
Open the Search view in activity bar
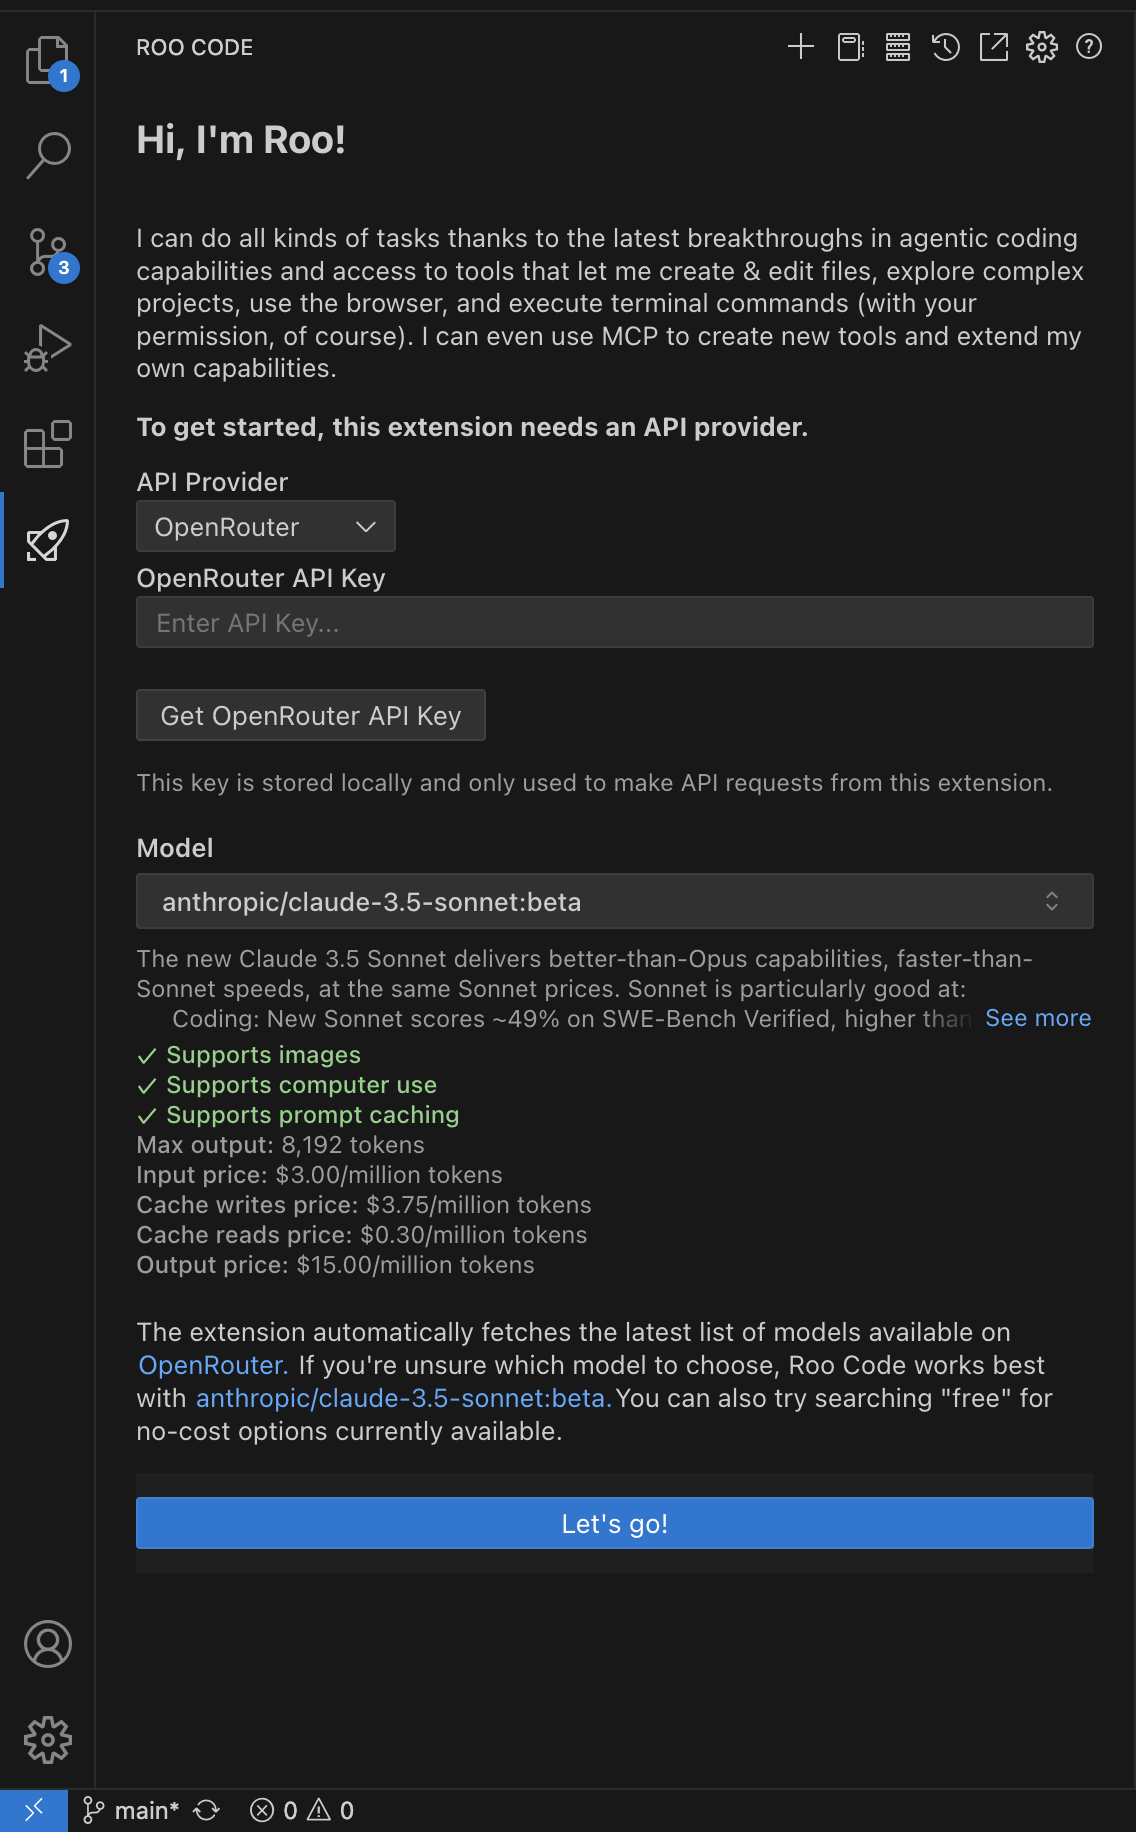[x=47, y=156]
